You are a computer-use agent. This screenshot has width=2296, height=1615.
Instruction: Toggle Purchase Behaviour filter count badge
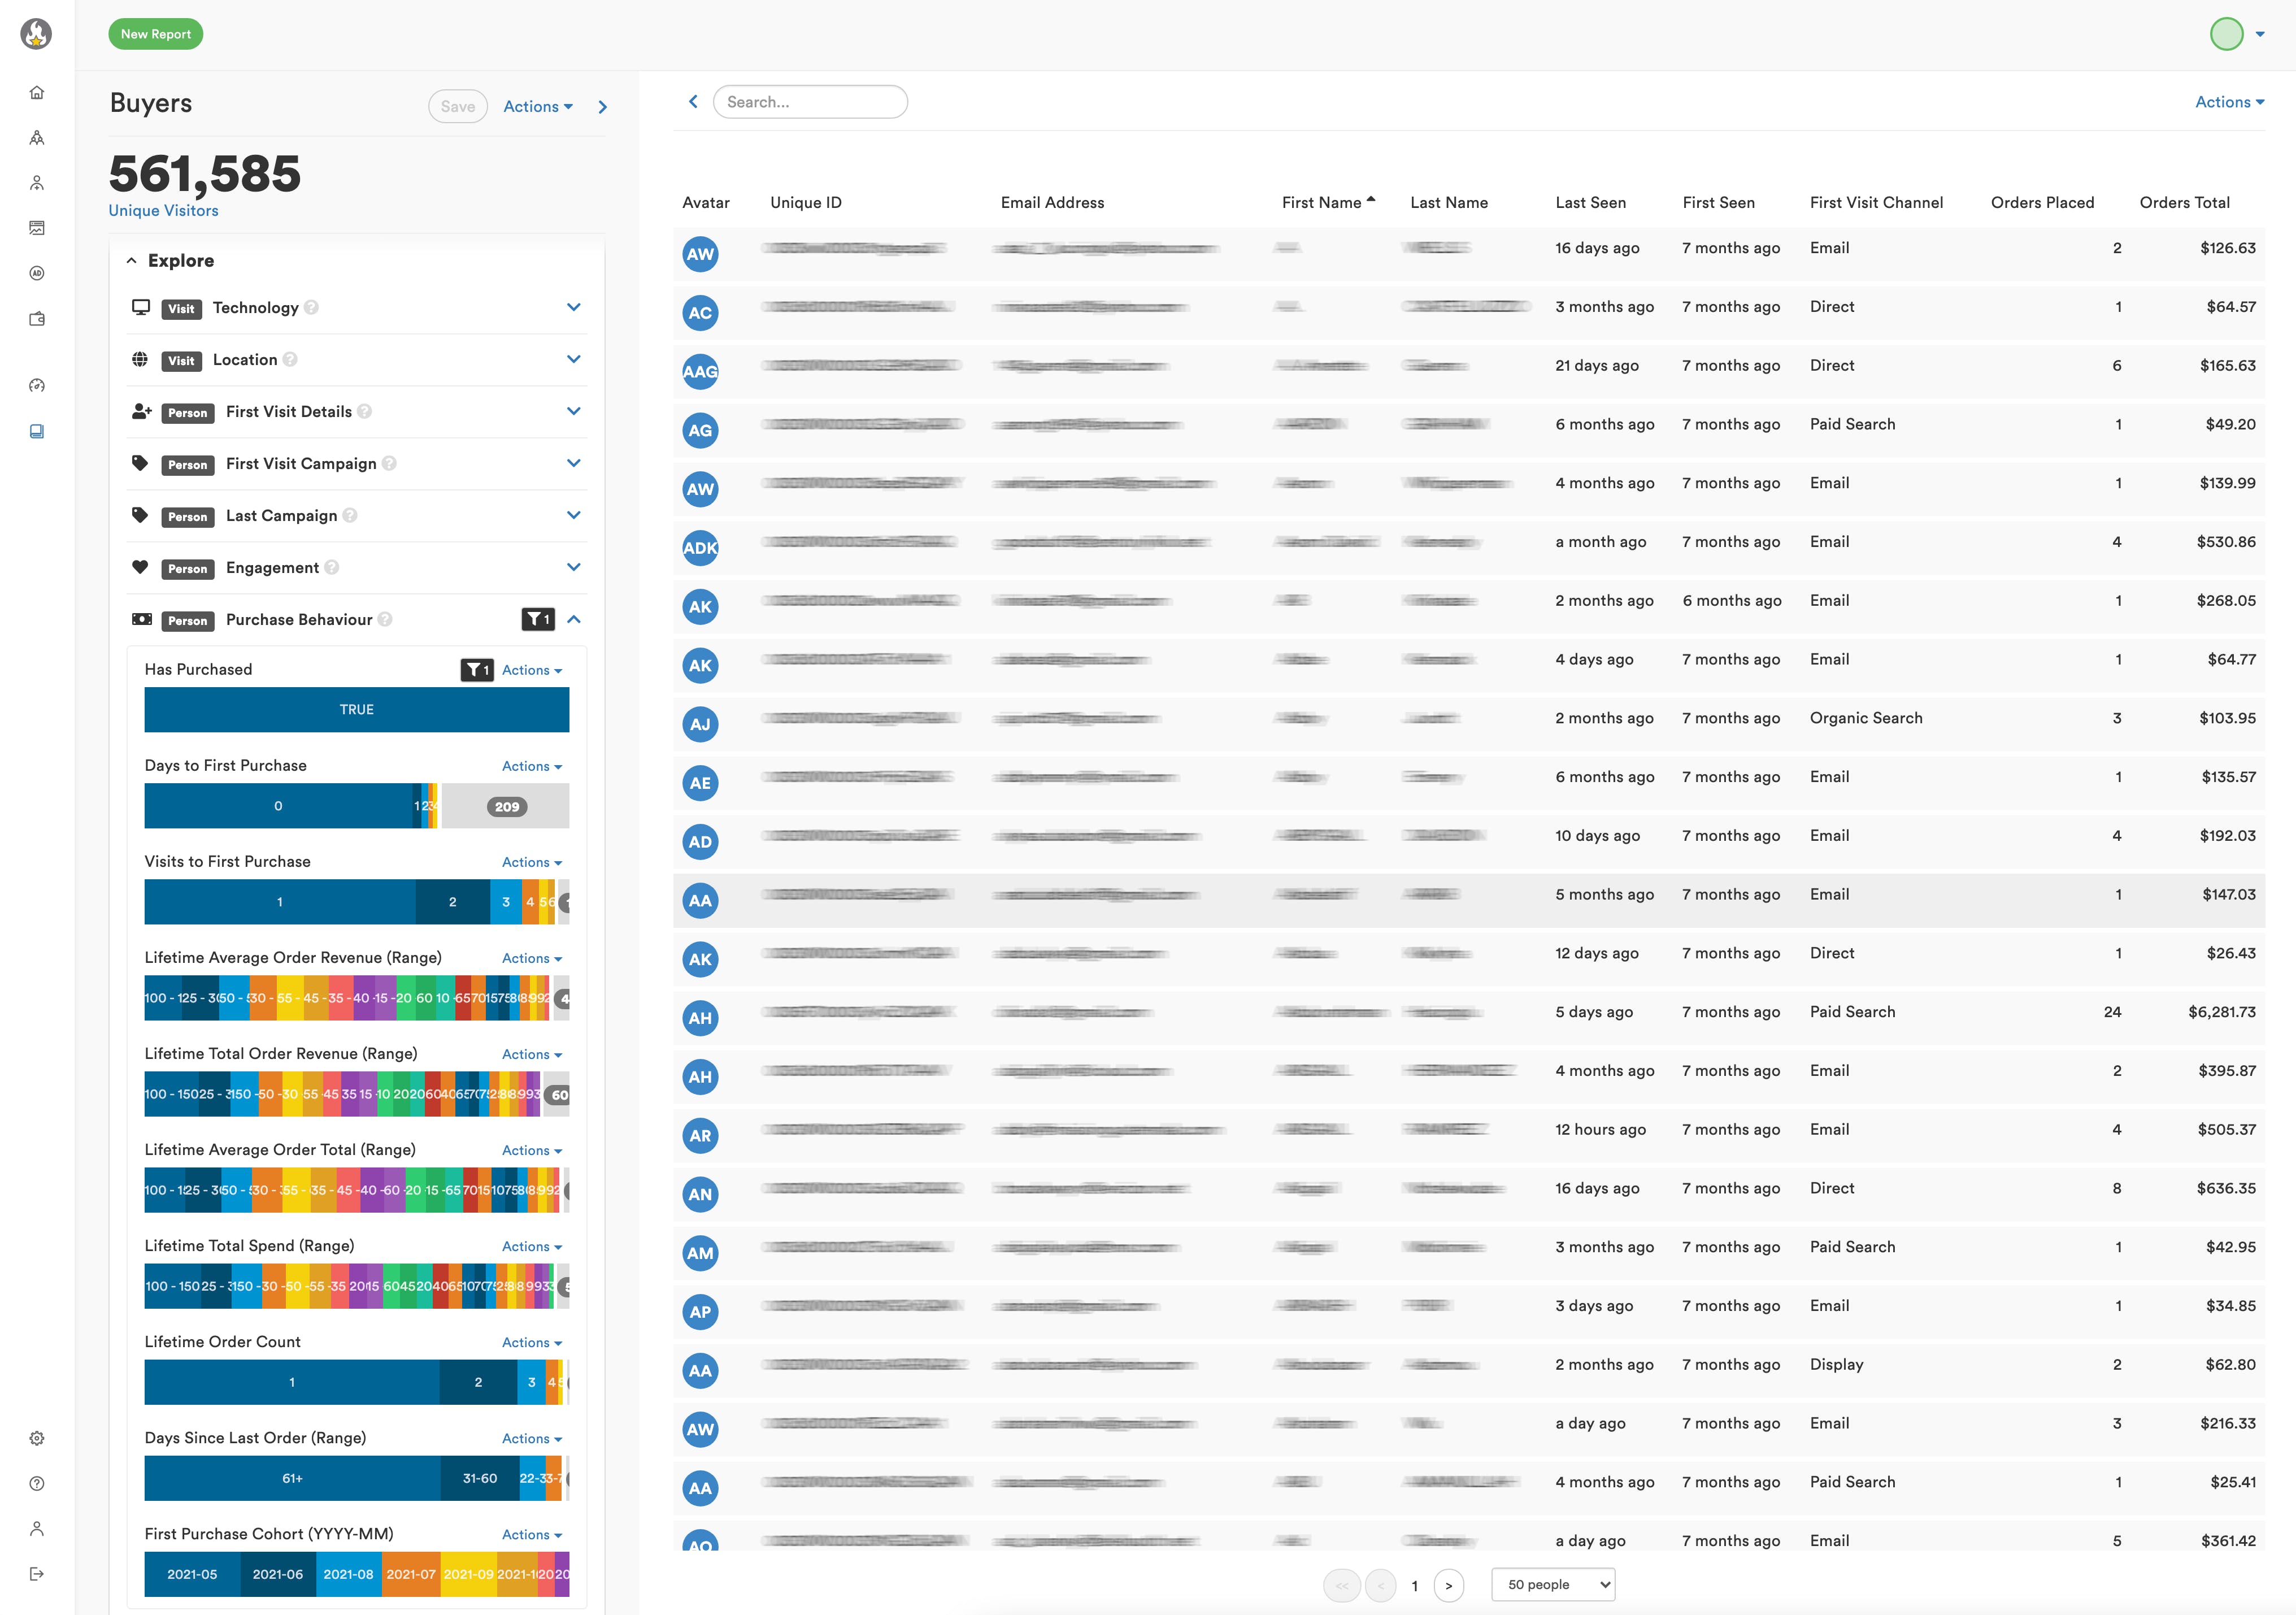pos(538,620)
